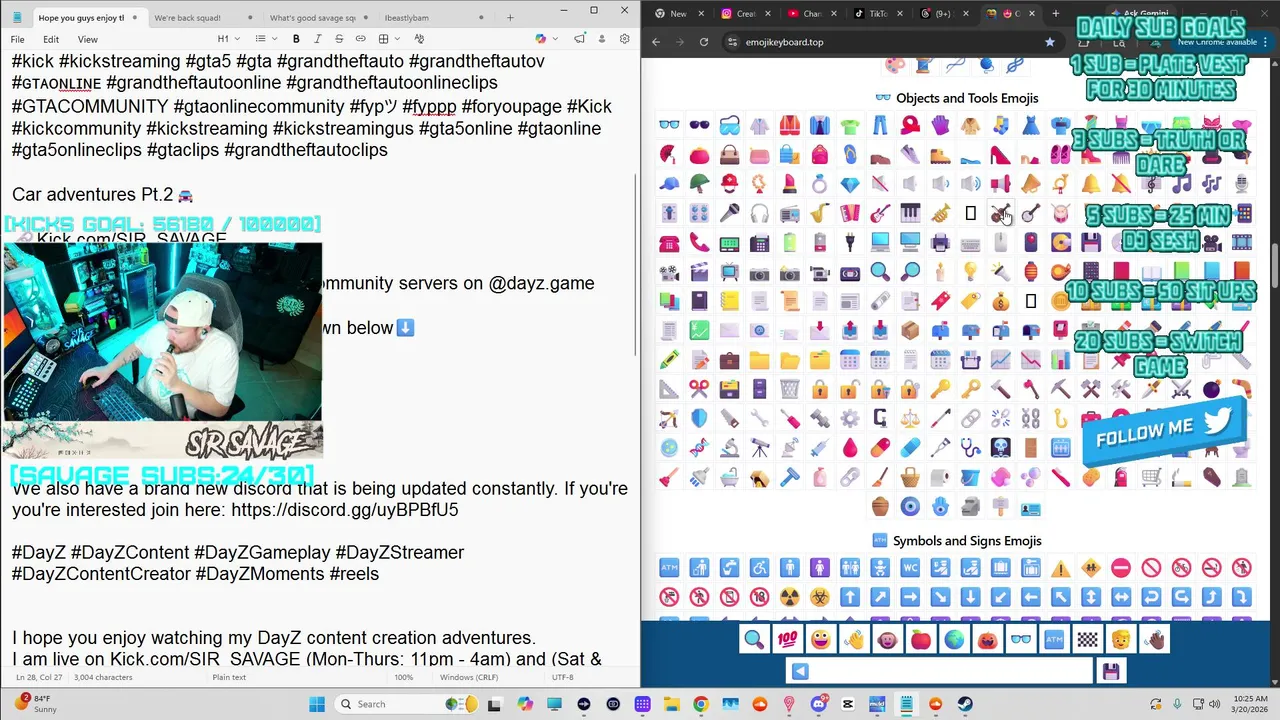Open the table dropdown in Notepad
The width and height of the screenshot is (1280, 720).
[390, 38]
